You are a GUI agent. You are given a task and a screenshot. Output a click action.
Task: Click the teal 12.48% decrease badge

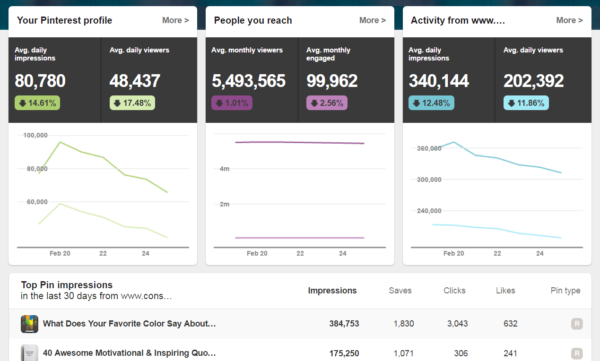[x=431, y=103]
